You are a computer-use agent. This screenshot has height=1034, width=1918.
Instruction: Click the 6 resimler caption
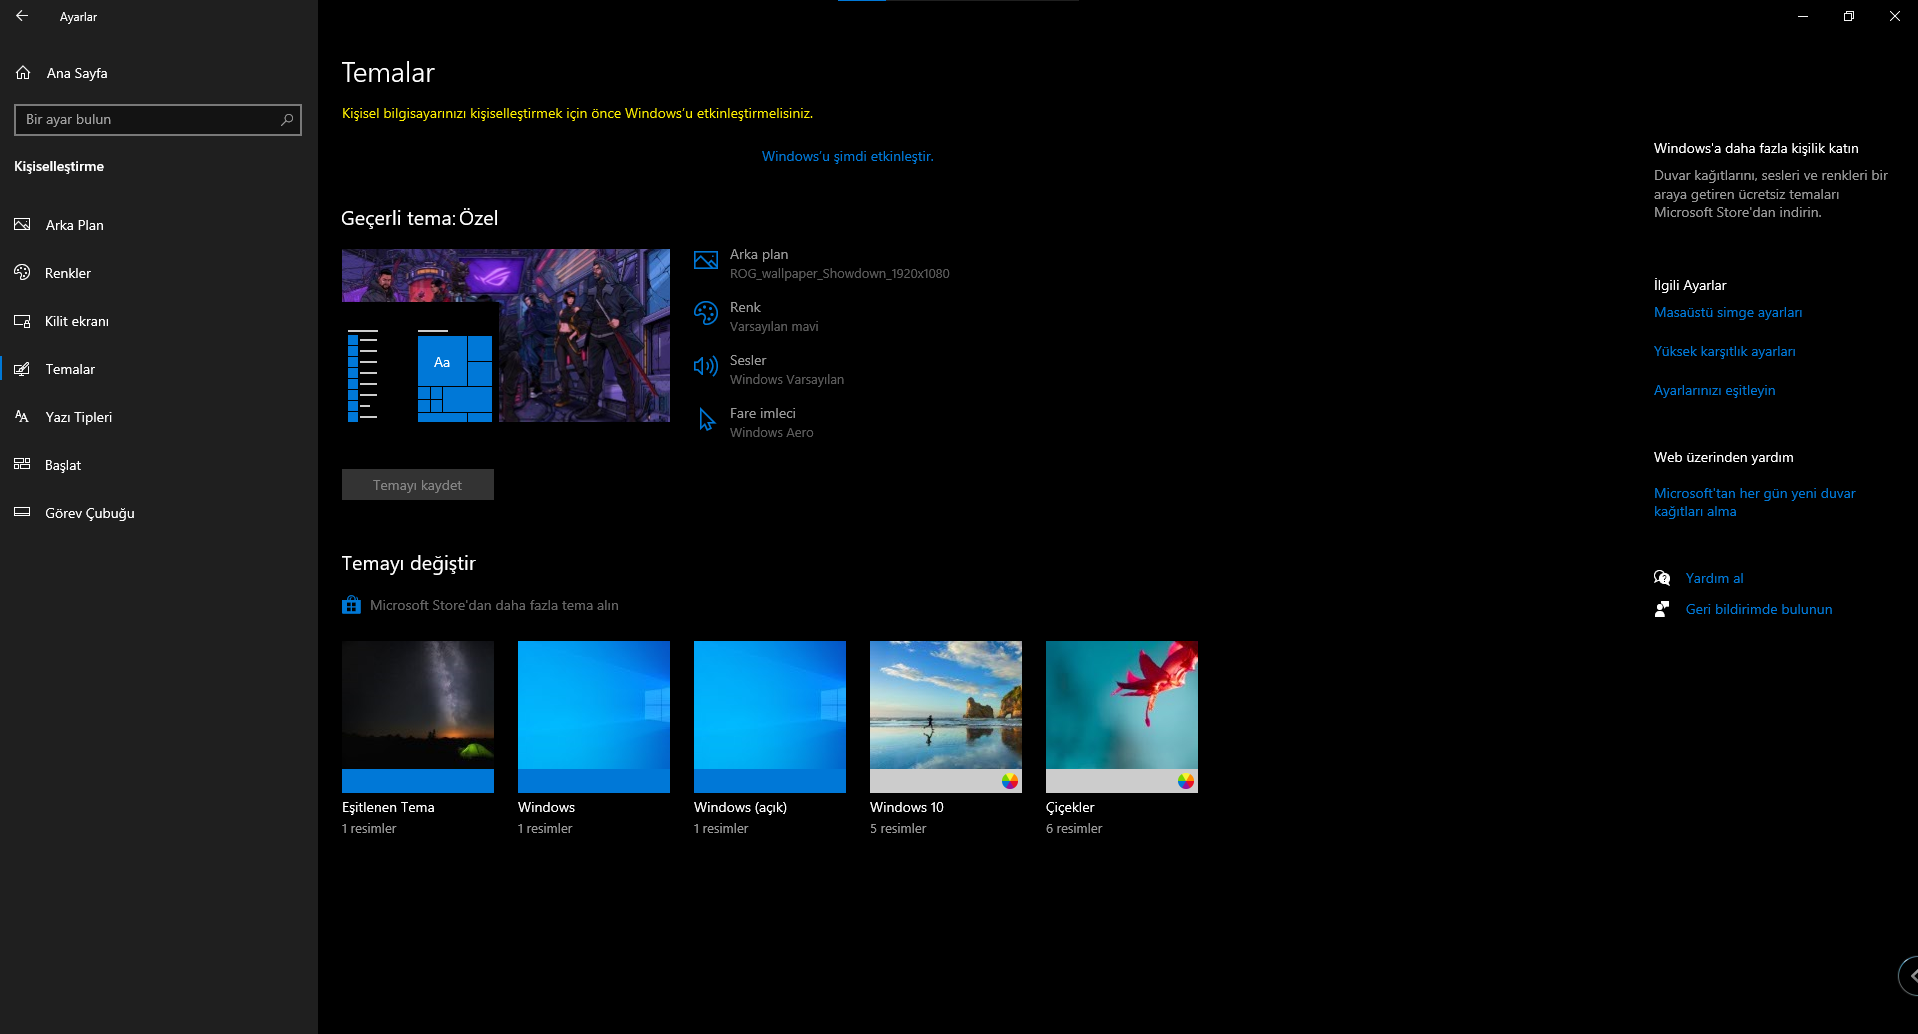(1074, 829)
